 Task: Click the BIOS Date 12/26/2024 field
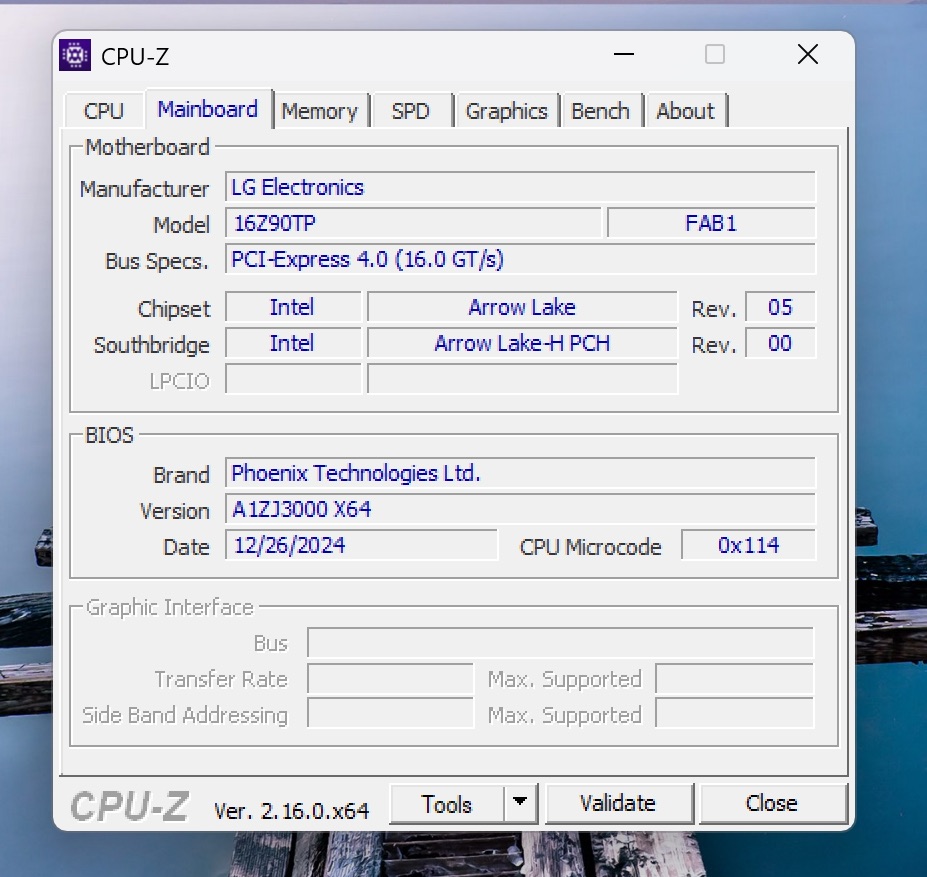[361, 545]
